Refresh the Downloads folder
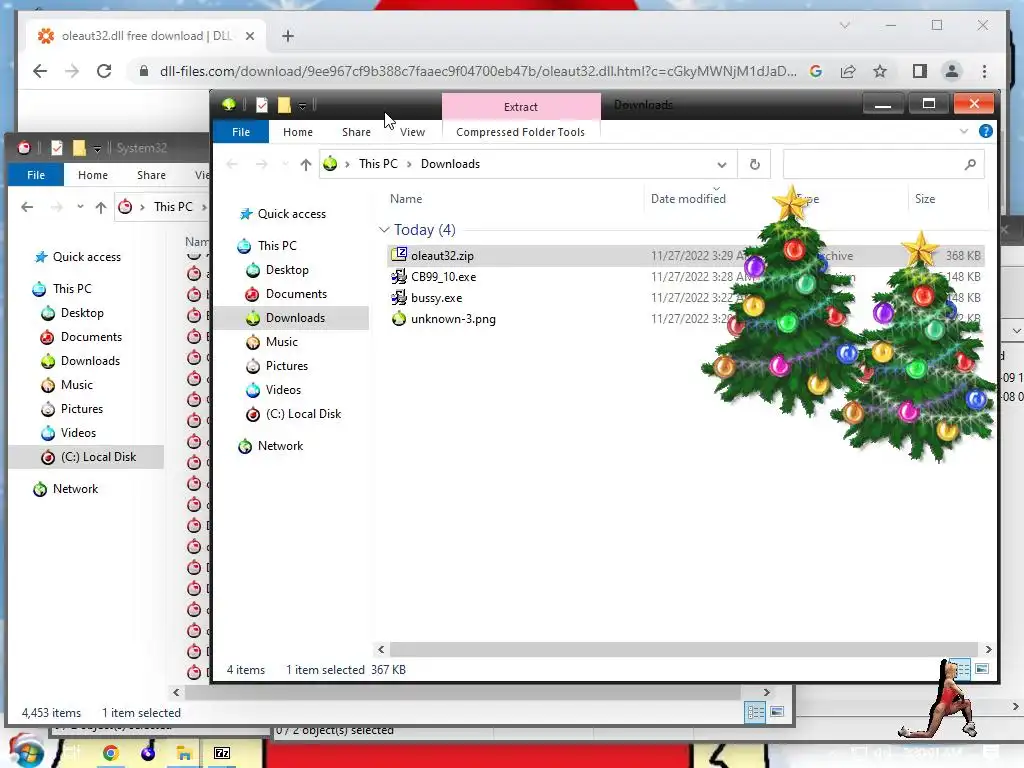The width and height of the screenshot is (1024, 768). coord(754,164)
